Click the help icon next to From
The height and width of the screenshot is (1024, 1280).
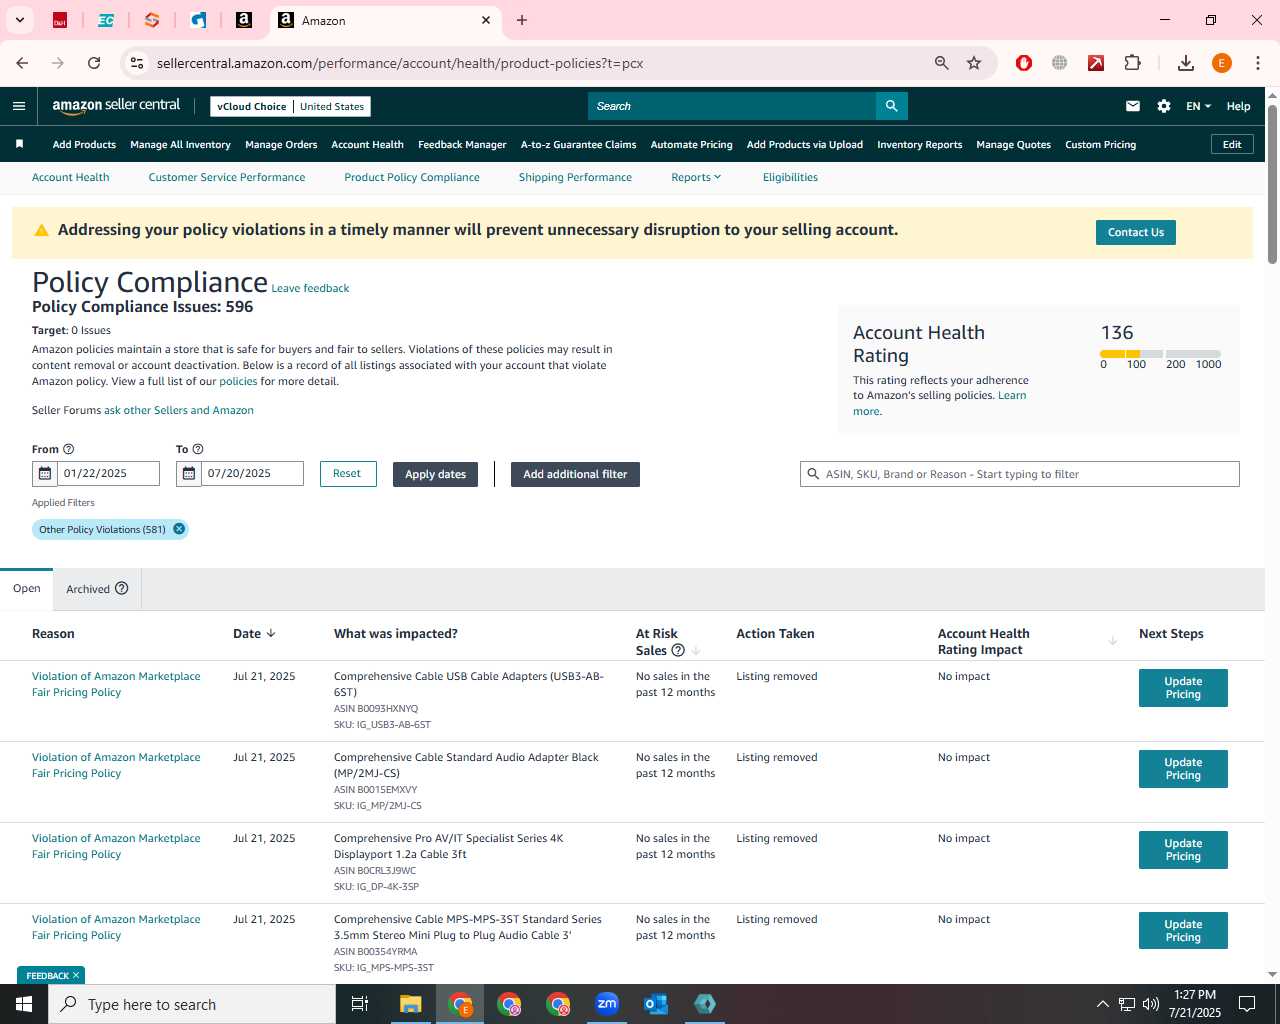[x=68, y=449]
